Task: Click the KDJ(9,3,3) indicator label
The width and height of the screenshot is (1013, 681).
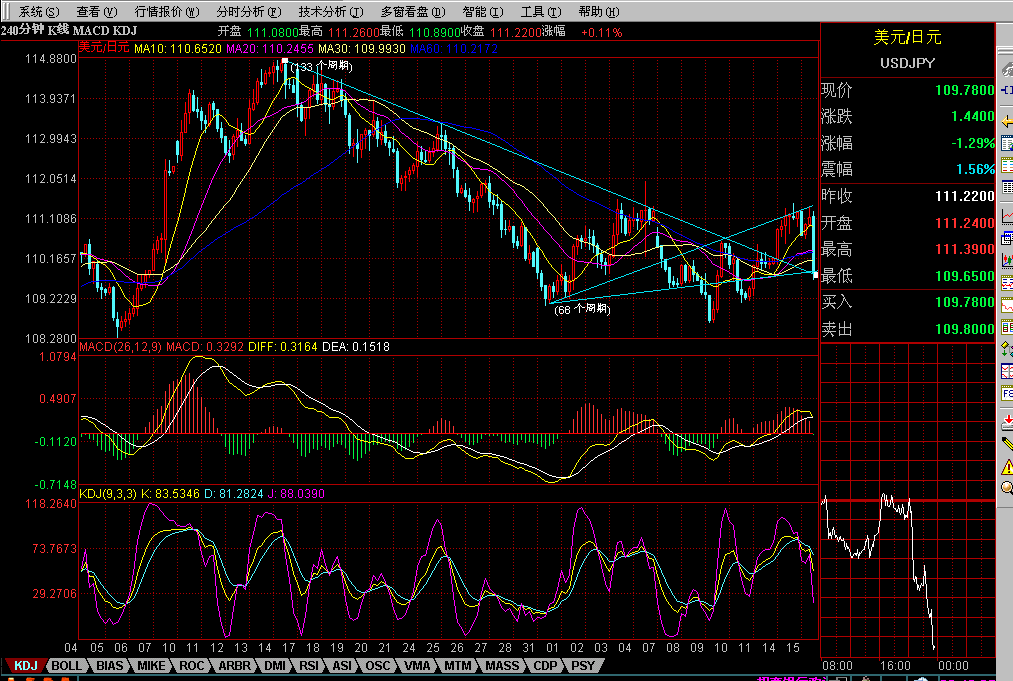Action: [x=108, y=494]
